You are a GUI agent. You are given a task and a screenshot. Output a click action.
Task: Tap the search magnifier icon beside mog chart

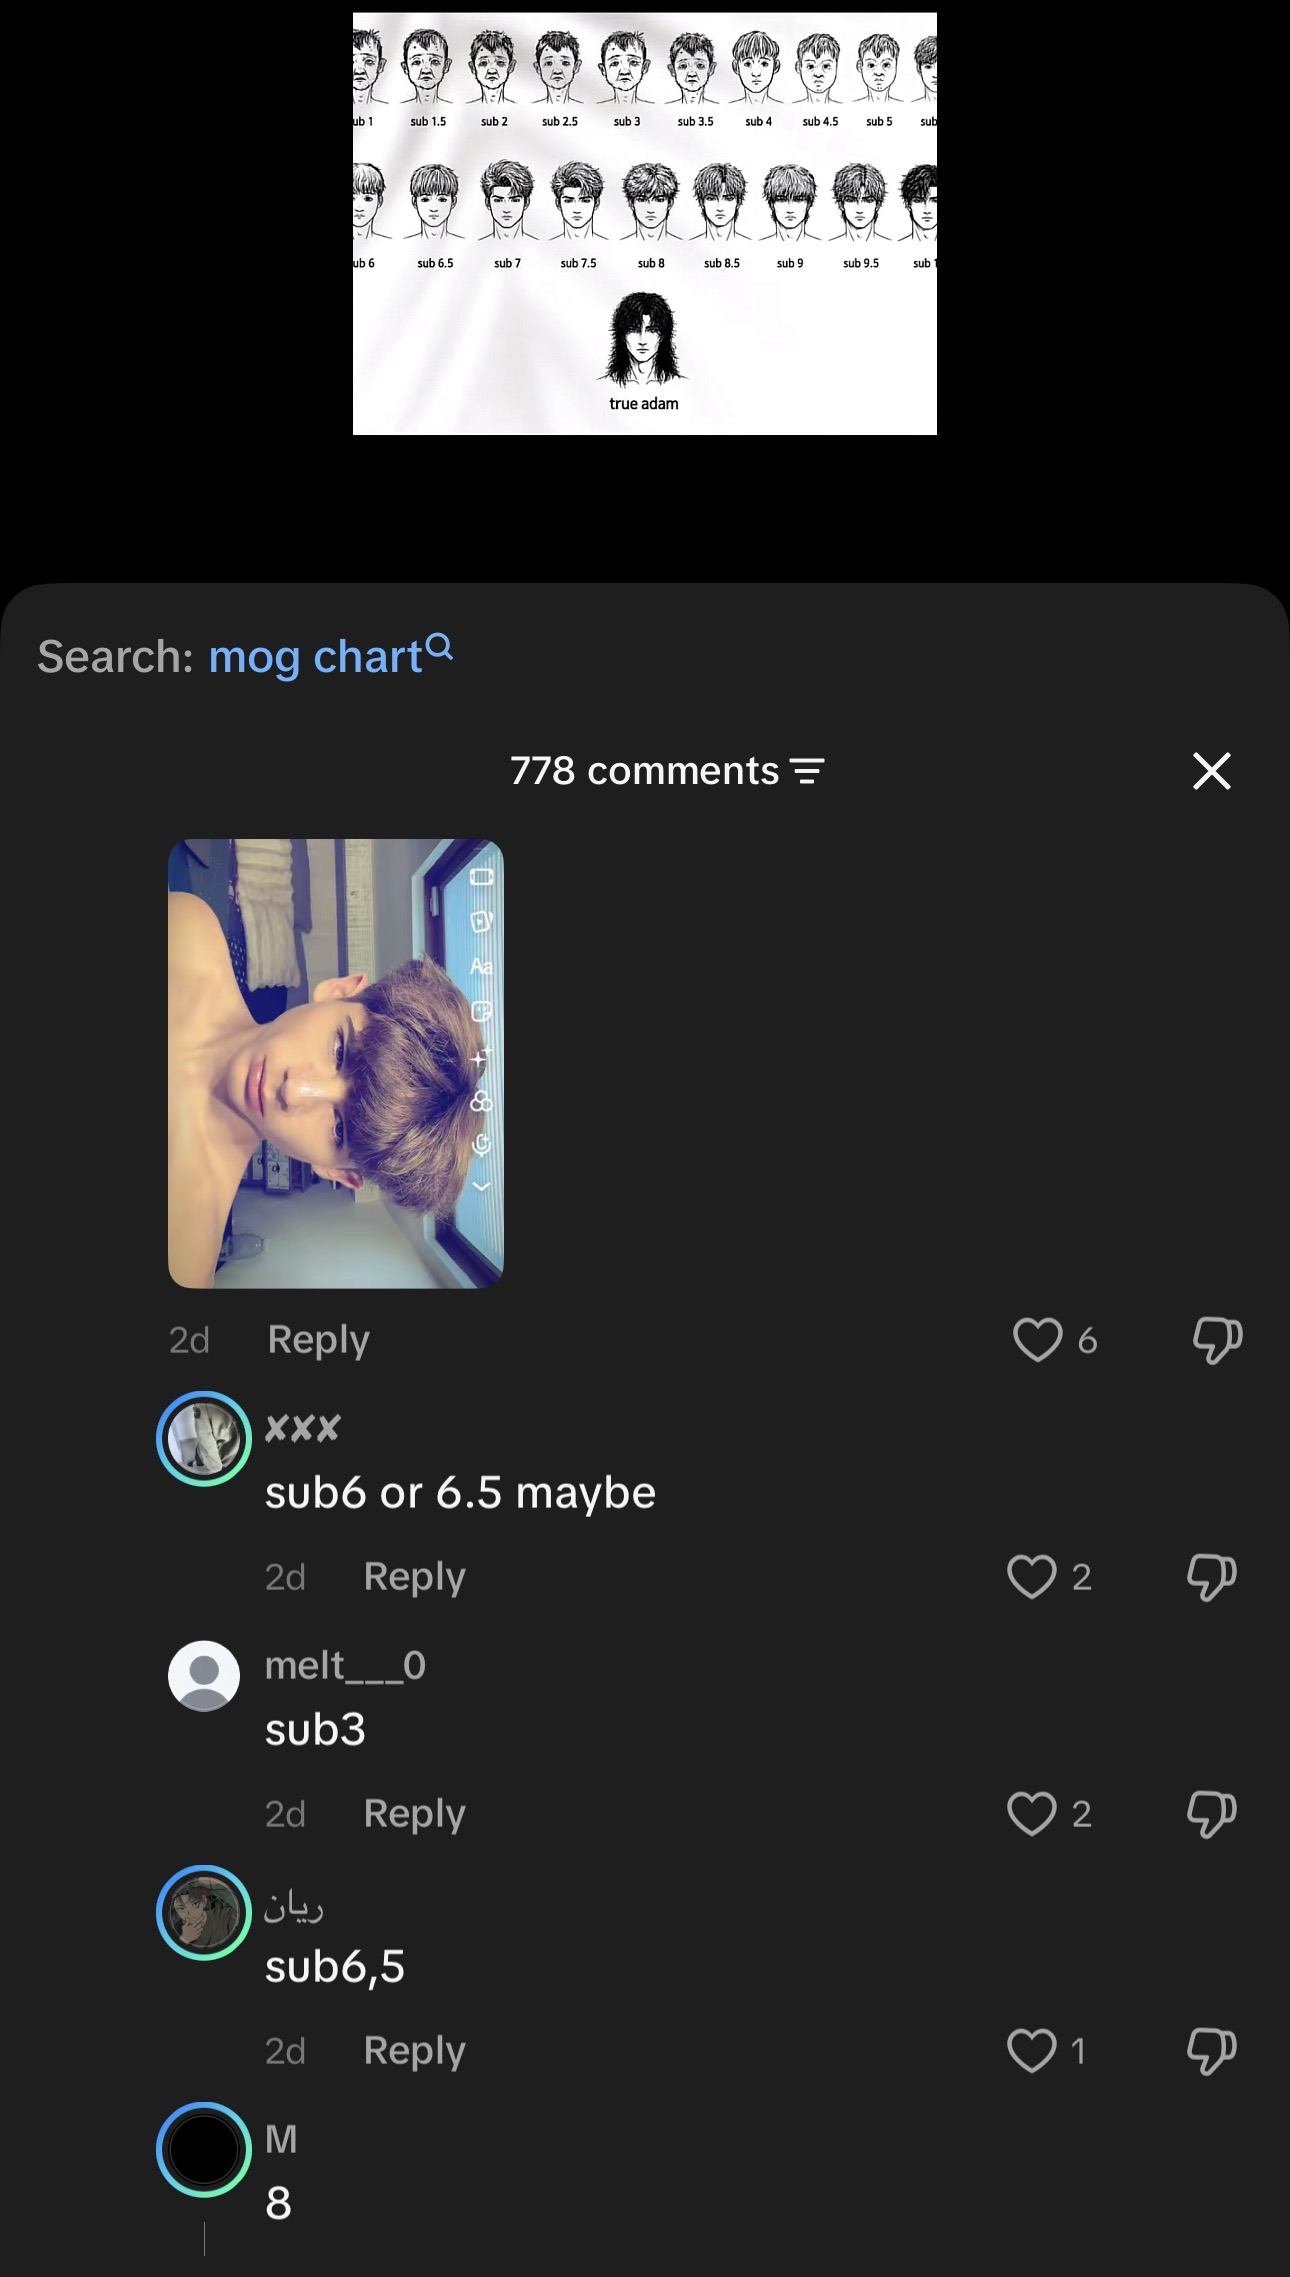pyautogui.click(x=439, y=647)
